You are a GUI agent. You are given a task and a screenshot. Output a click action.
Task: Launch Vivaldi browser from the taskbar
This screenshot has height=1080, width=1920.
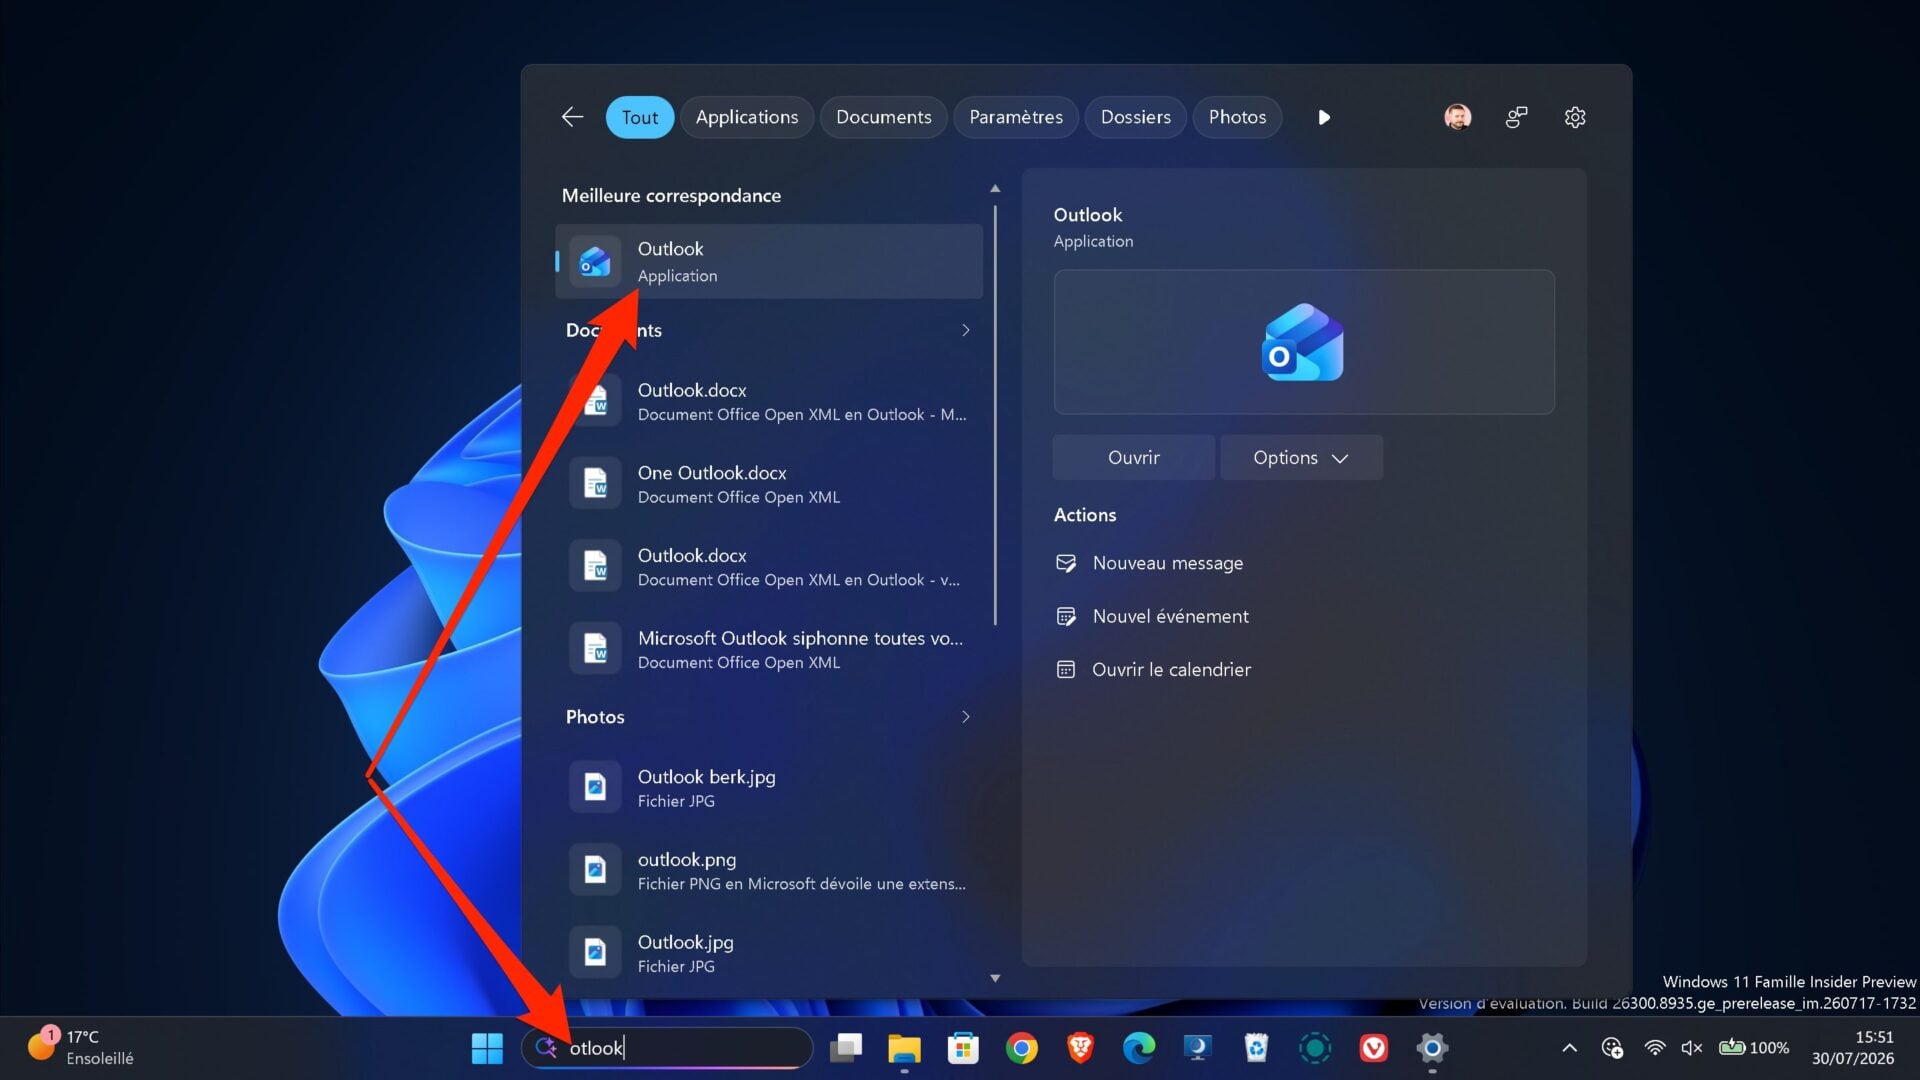(1373, 1047)
